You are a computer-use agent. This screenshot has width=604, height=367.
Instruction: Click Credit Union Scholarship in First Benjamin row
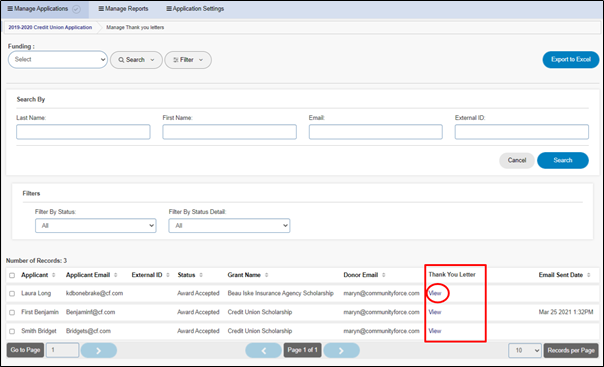coord(260,312)
